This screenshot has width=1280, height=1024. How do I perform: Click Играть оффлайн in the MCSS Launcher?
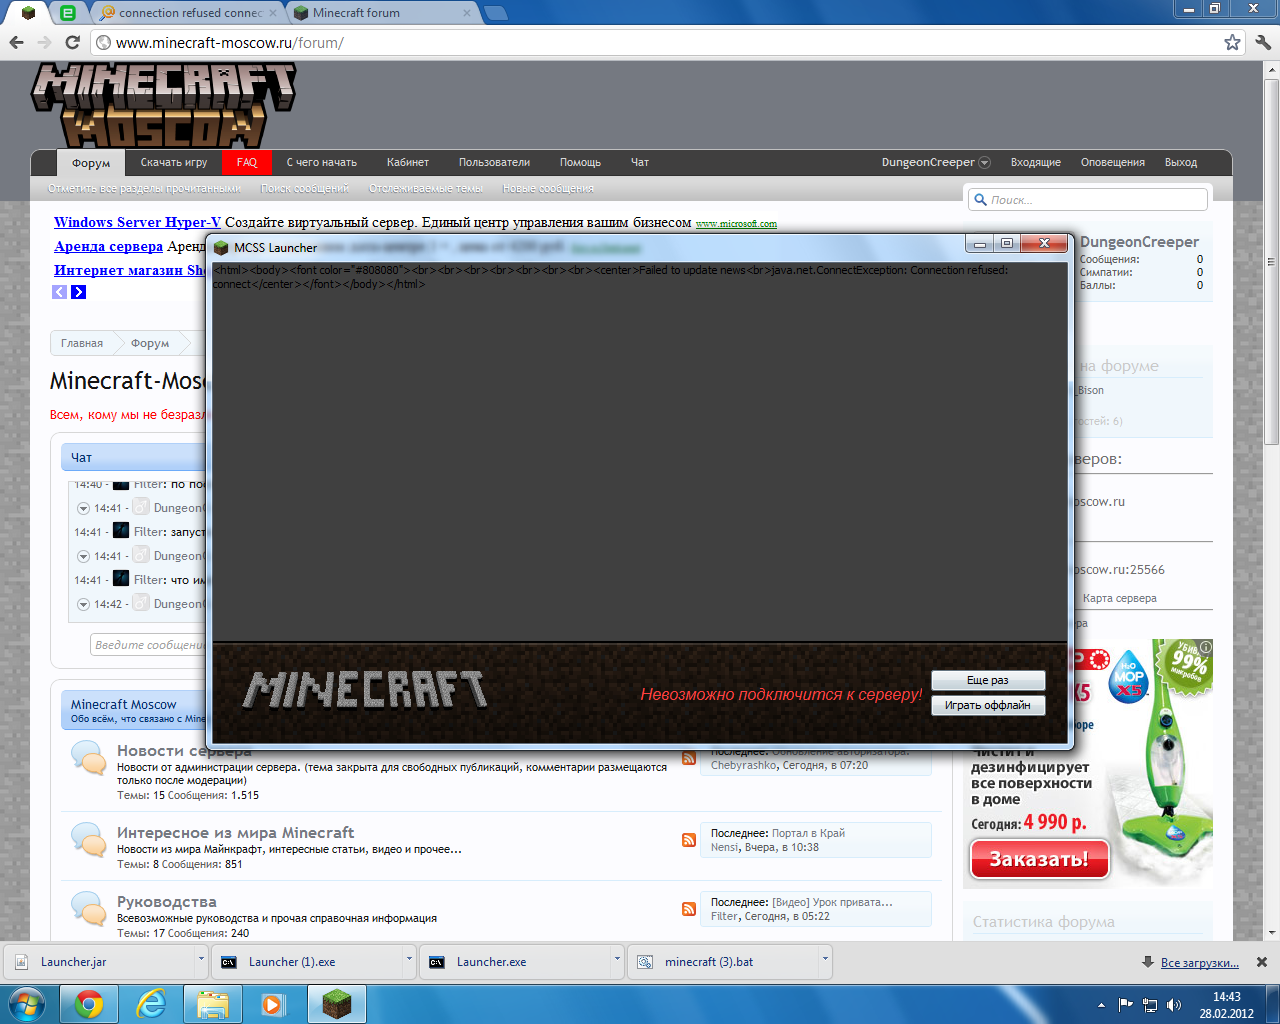pyautogui.click(x=988, y=705)
